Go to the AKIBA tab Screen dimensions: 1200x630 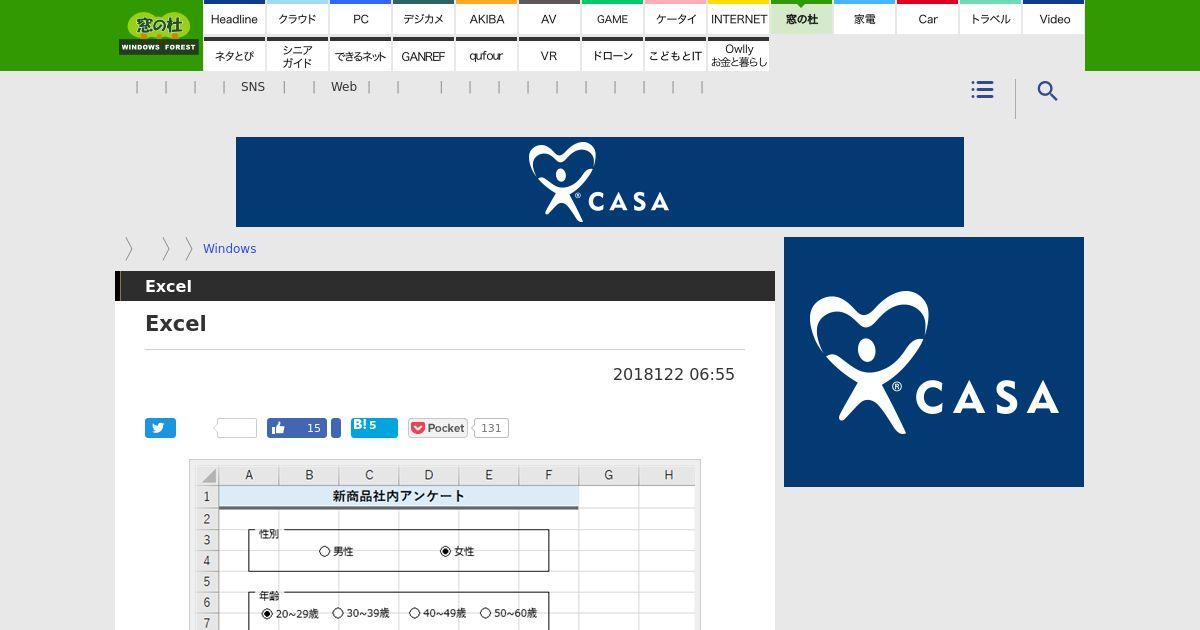coord(486,18)
